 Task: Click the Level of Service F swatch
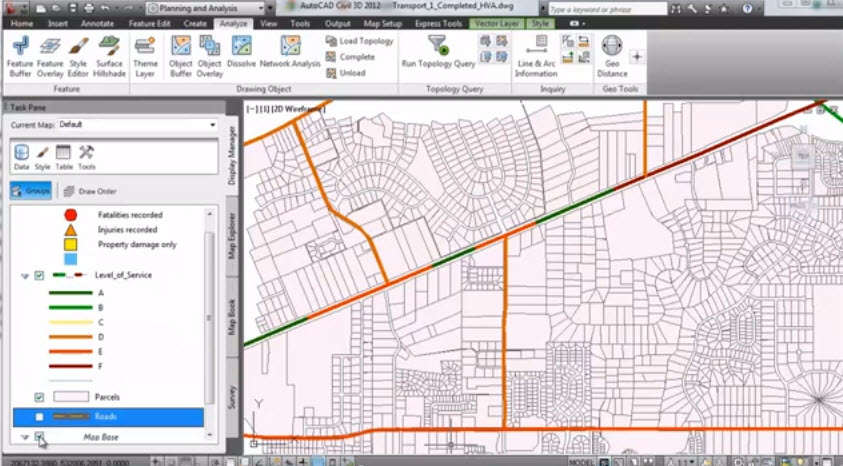[70, 367]
